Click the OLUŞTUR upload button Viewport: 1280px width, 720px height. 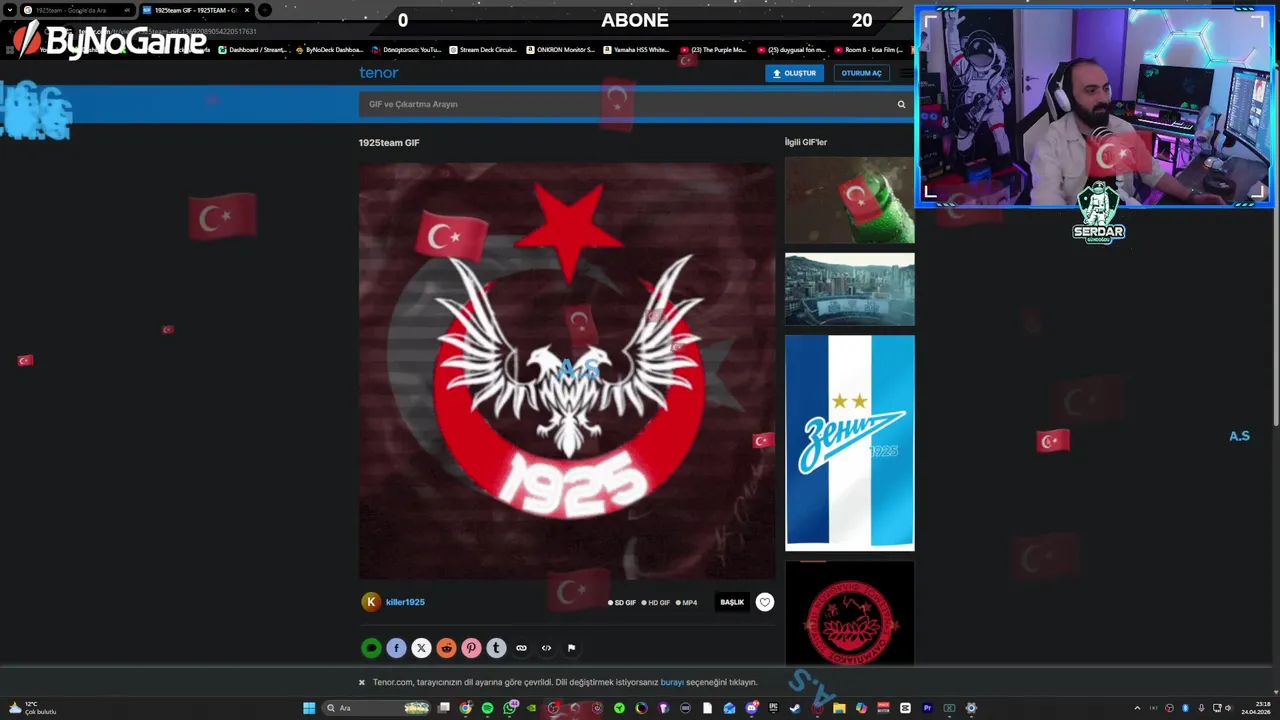click(x=794, y=73)
